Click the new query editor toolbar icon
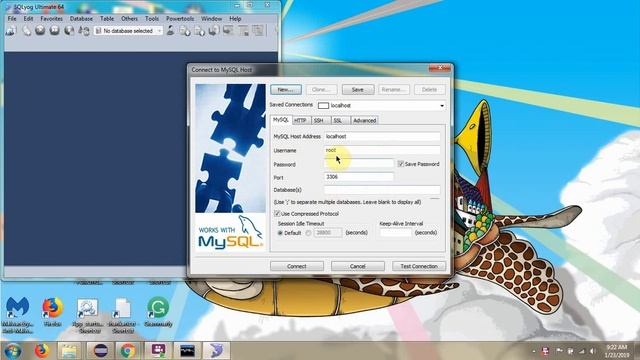Viewport: 640px width, 360px height. 27,31
